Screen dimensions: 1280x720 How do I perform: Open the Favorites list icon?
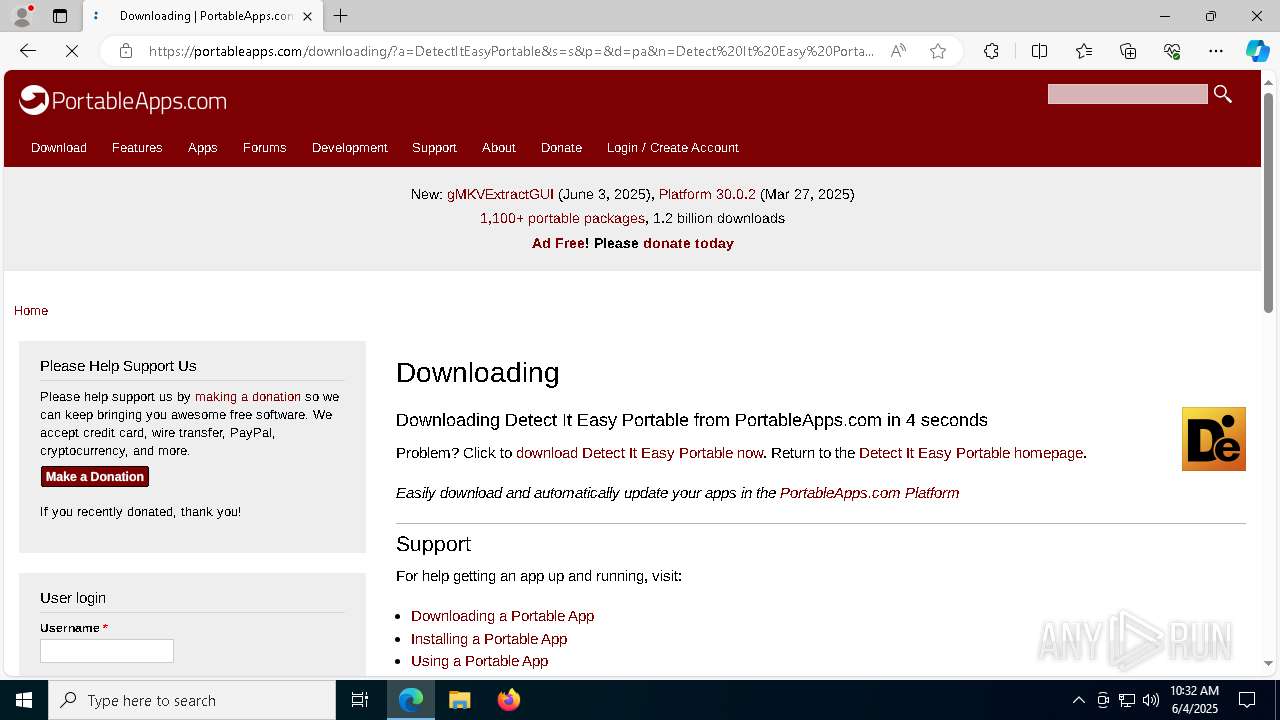[x=1084, y=51]
